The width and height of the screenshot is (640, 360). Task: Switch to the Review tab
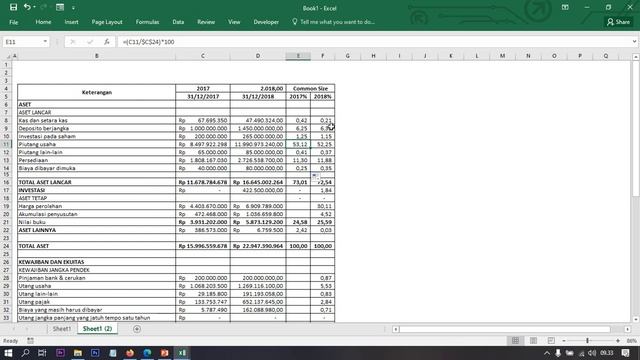pyautogui.click(x=206, y=22)
